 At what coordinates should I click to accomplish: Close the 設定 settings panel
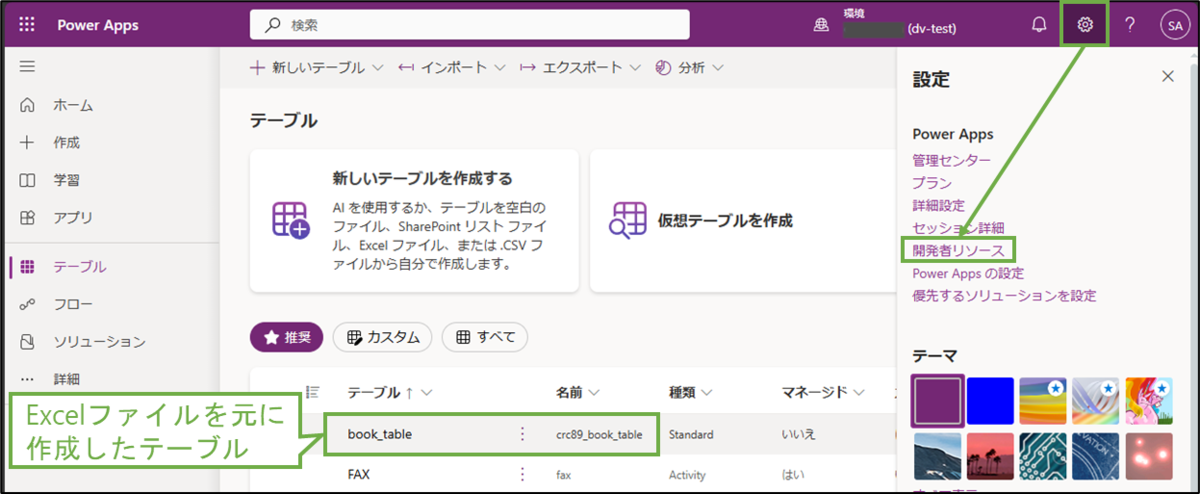point(1167,76)
